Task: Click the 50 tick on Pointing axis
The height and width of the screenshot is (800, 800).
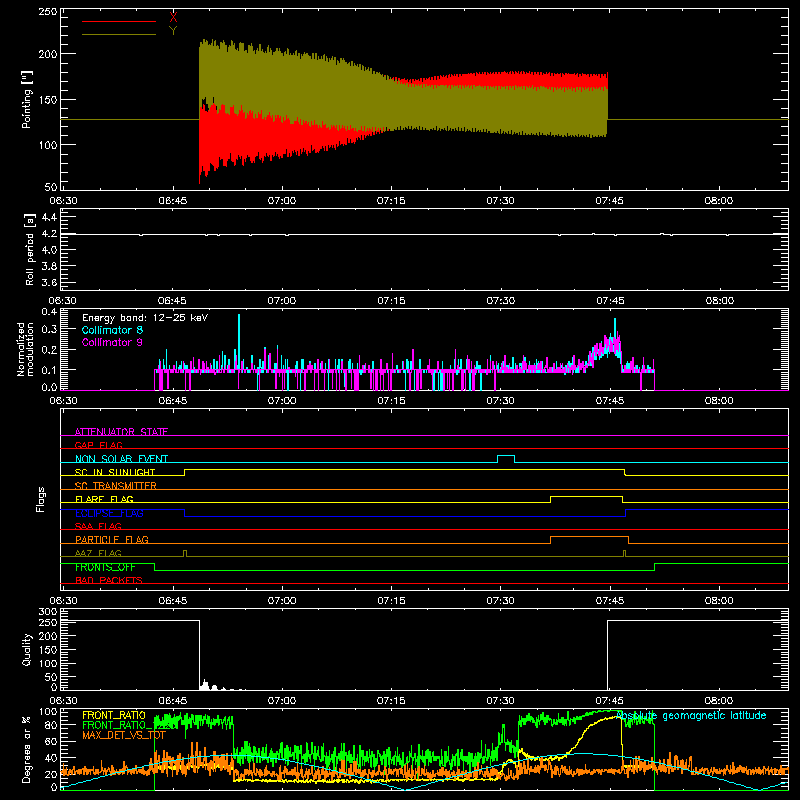Action: coord(51,187)
